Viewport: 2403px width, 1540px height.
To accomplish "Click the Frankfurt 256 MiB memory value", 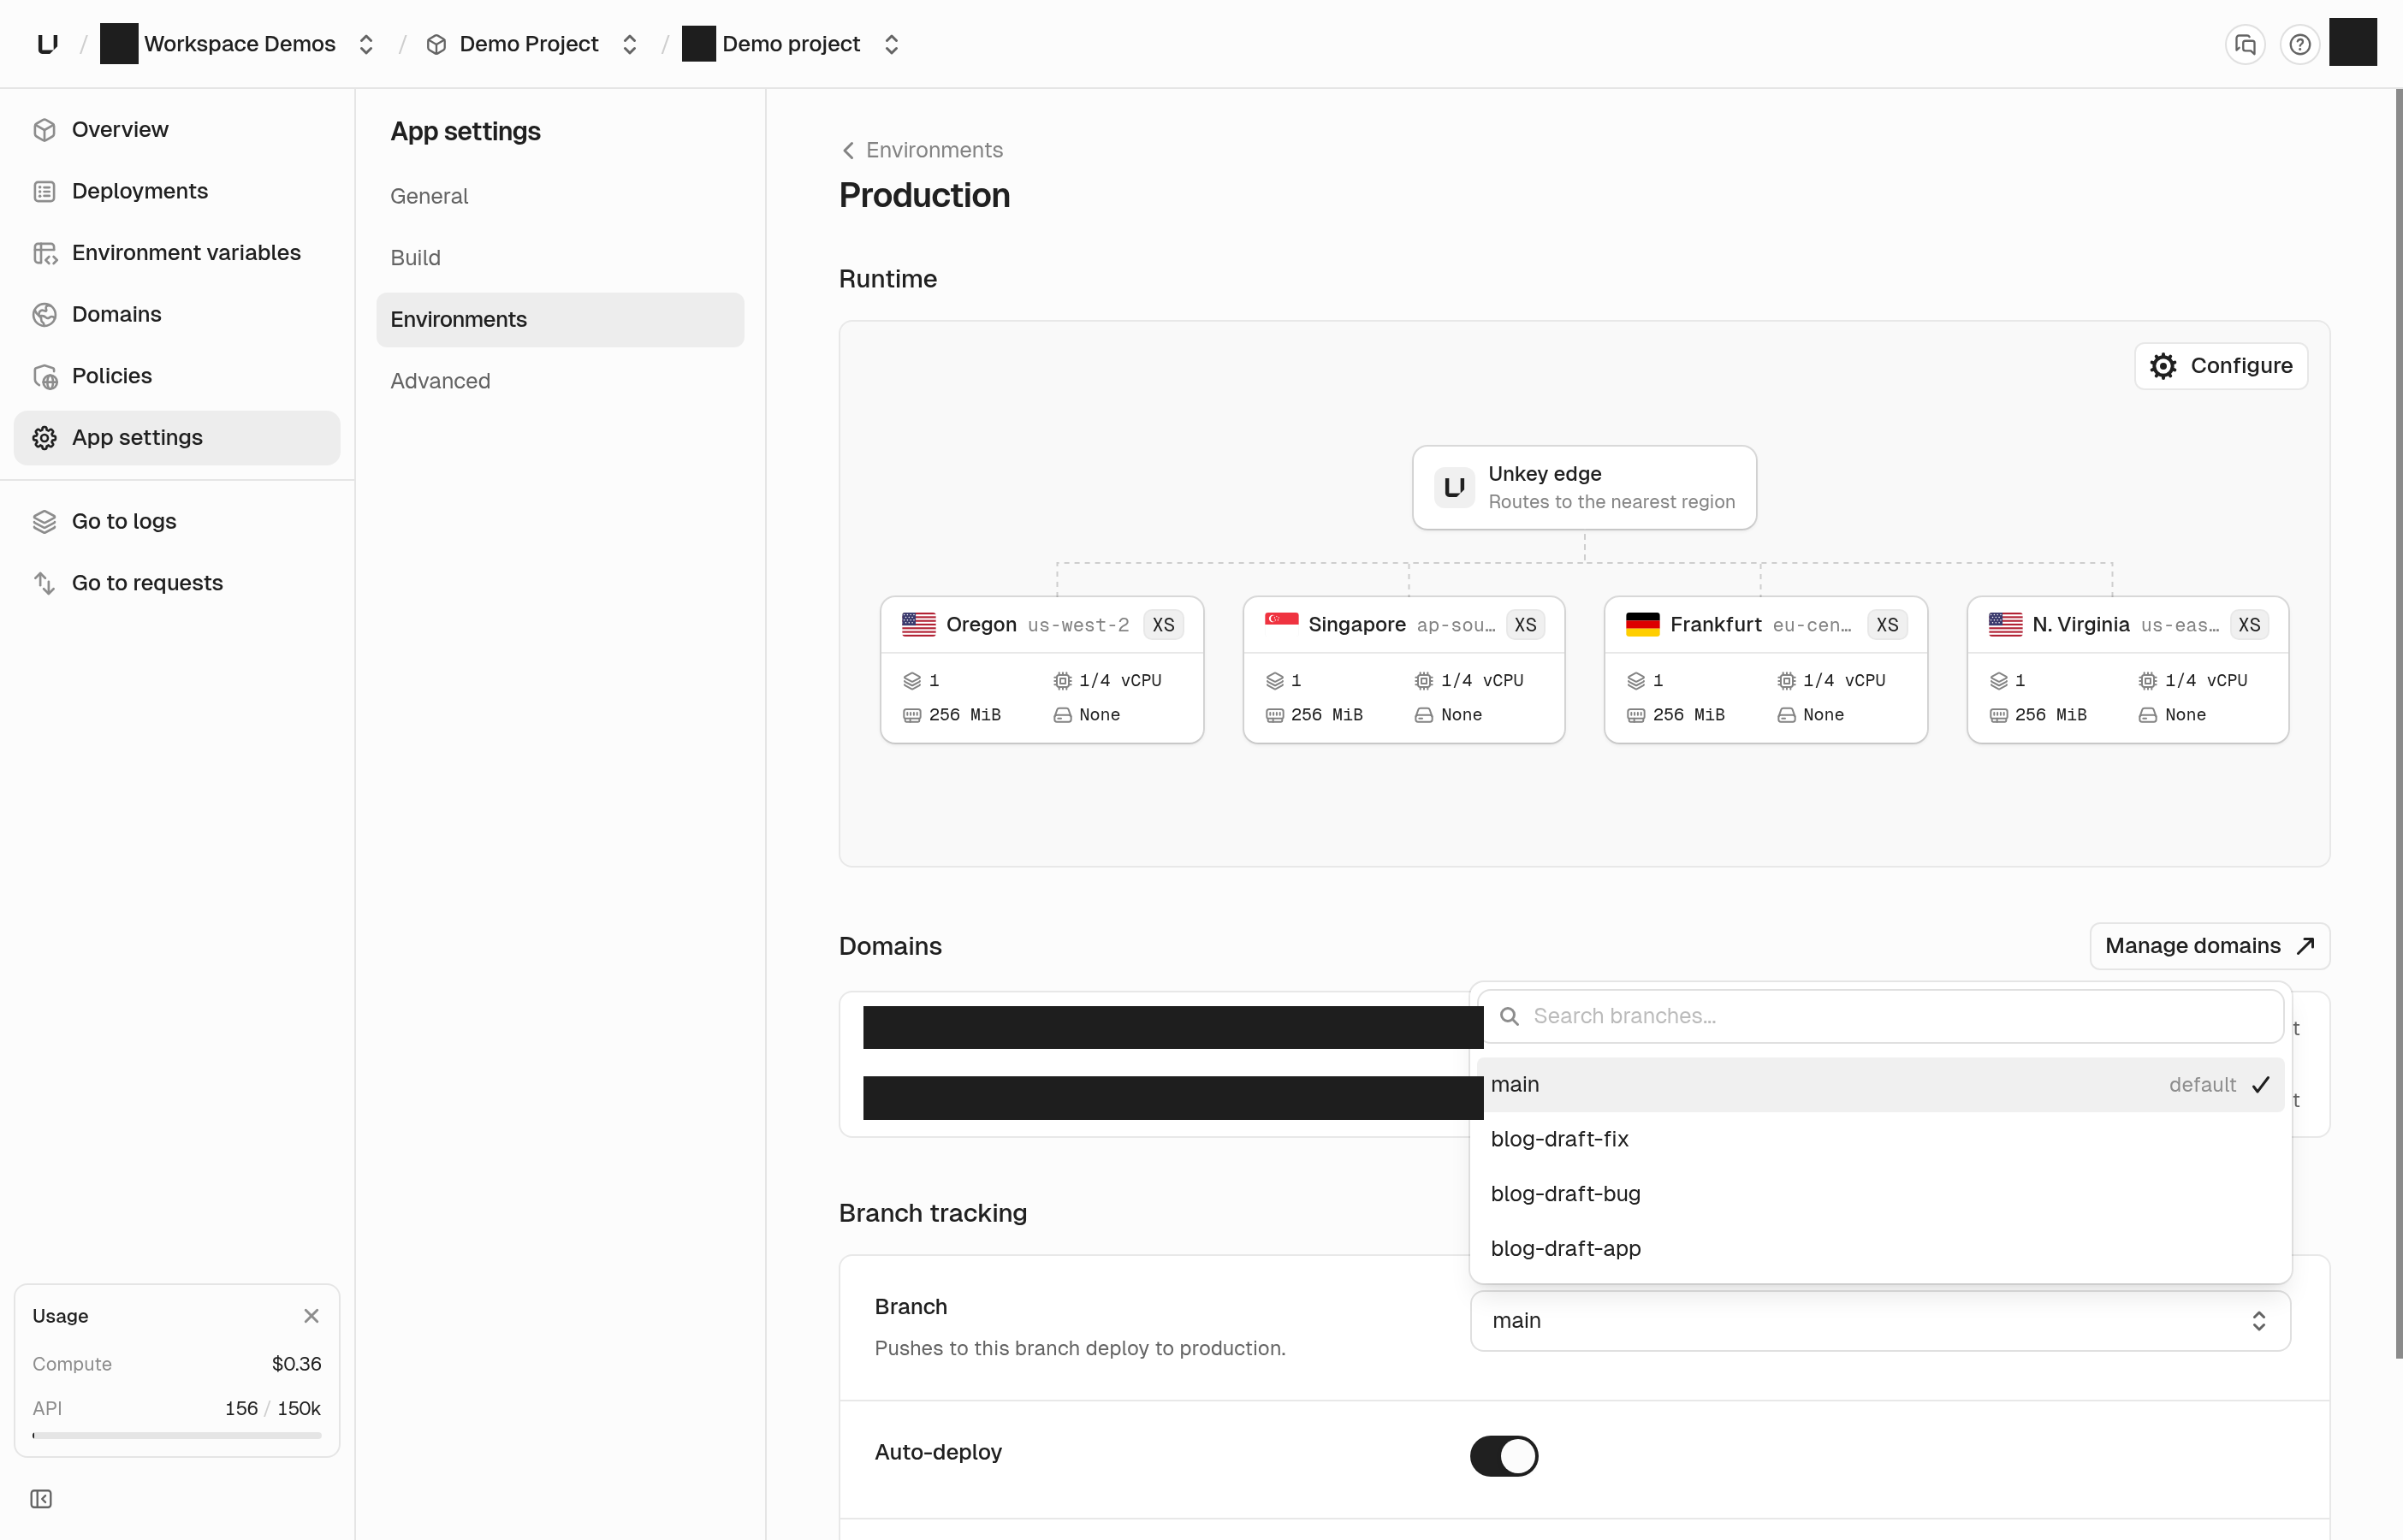I will tap(1689, 715).
